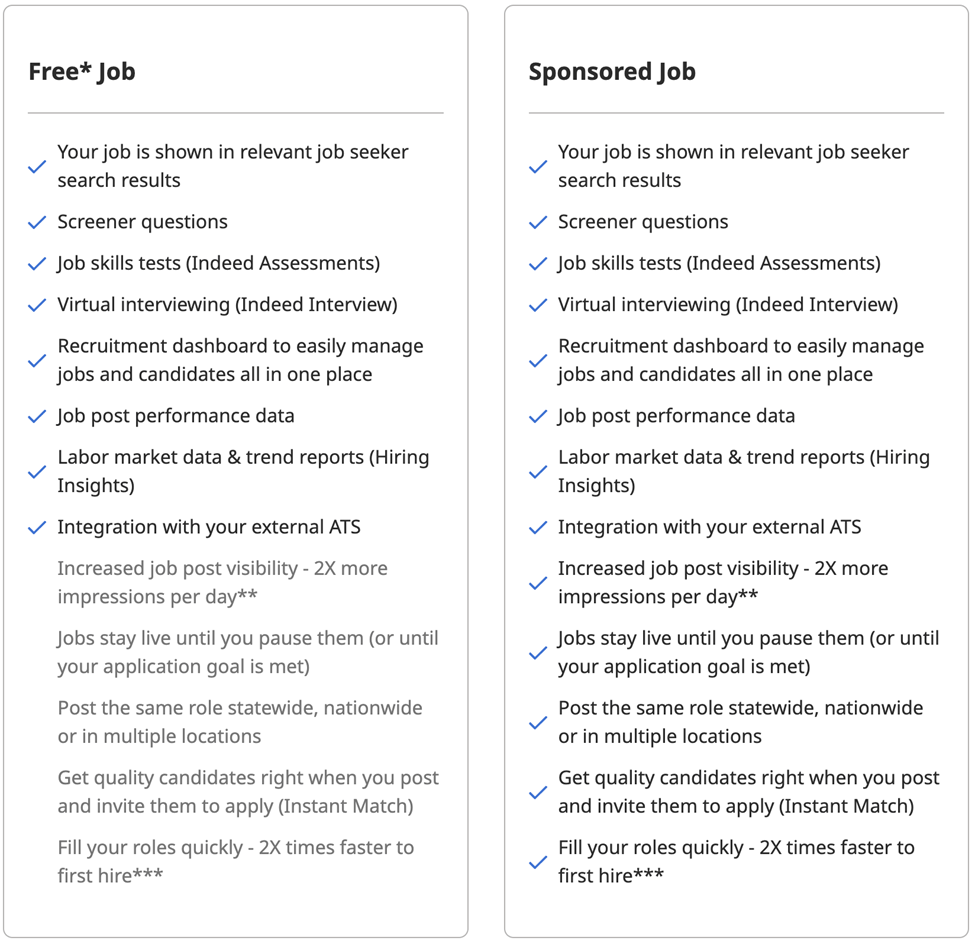Select the greyed-out Instant Match feature in Free Job
The width and height of the screenshot is (975, 944).
click(x=248, y=792)
